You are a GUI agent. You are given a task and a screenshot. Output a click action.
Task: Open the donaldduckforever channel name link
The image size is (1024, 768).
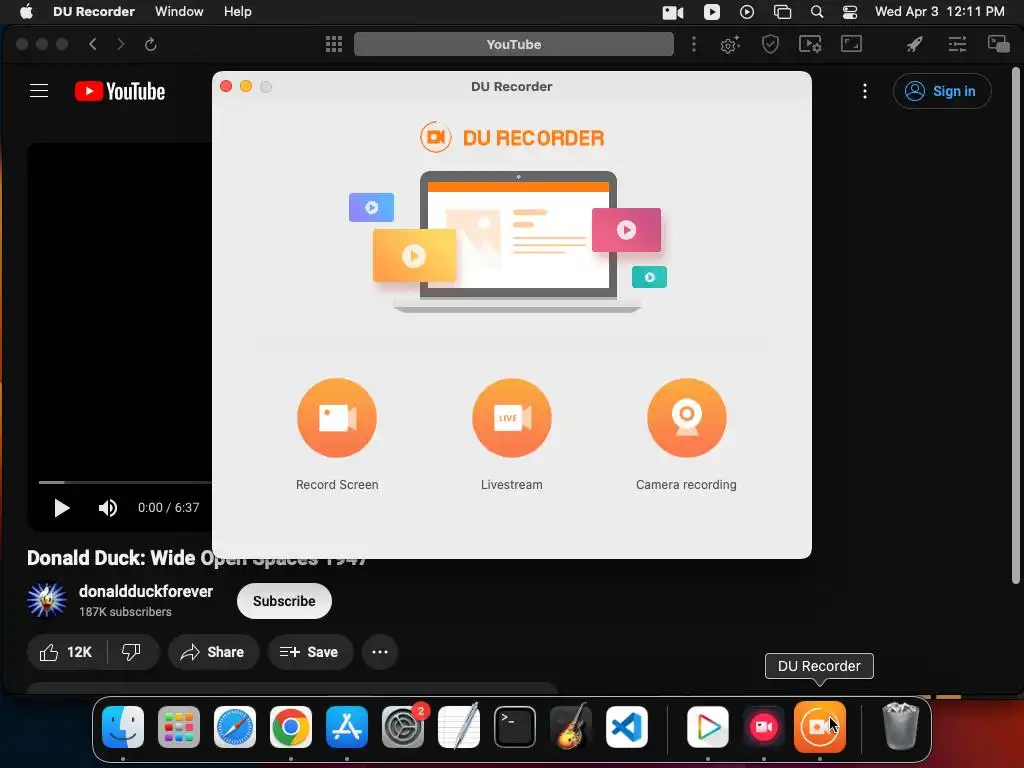click(x=146, y=592)
